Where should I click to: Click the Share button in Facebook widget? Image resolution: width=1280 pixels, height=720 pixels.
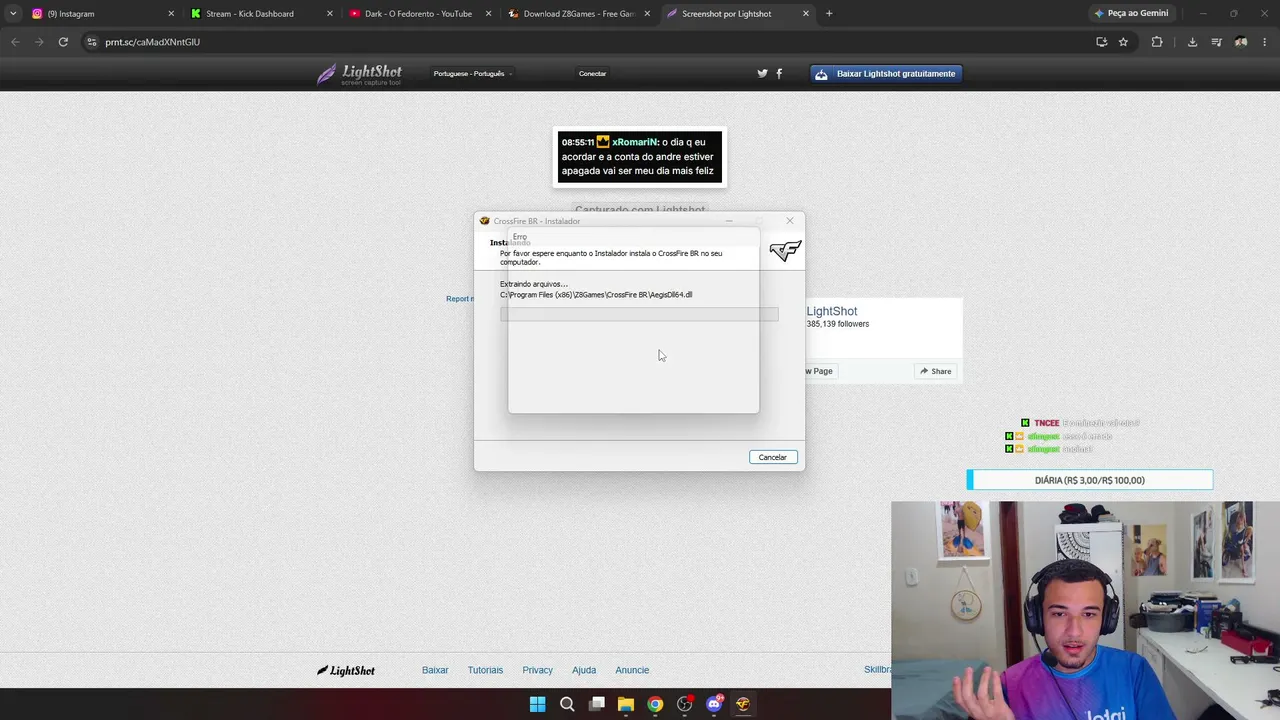click(x=936, y=371)
